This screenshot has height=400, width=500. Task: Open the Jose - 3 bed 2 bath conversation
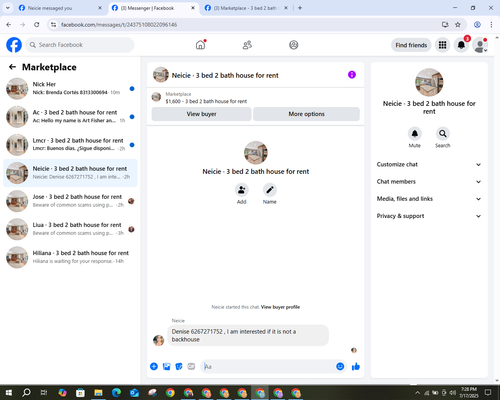(70, 201)
